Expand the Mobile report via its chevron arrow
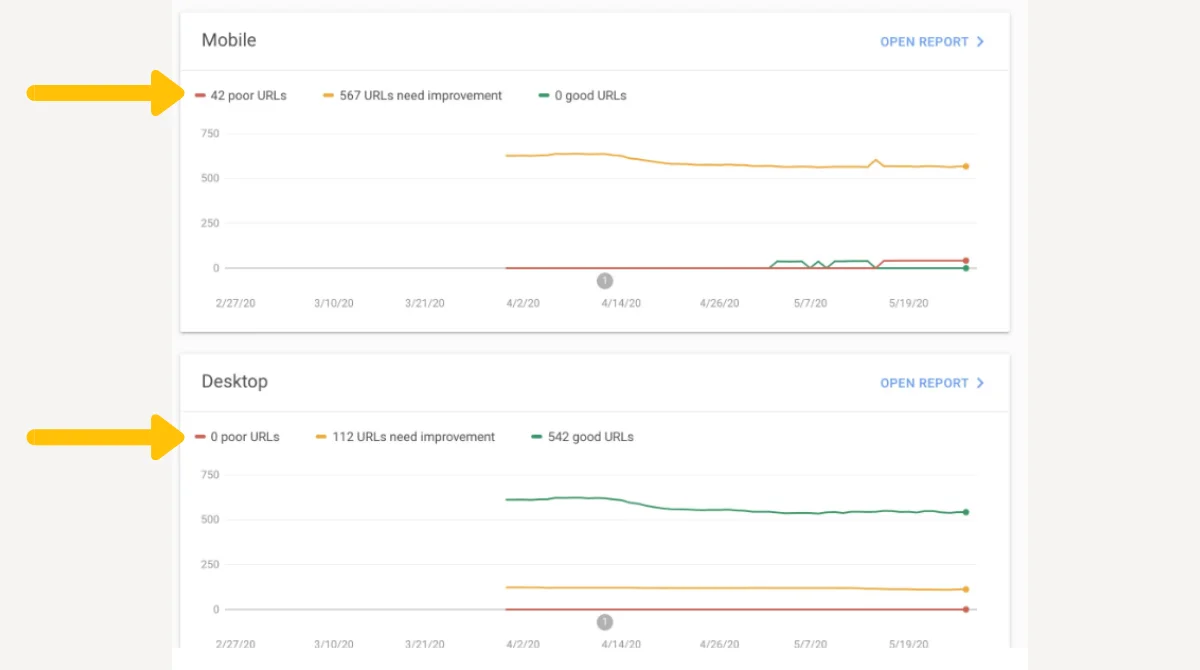This screenshot has width=1200, height=670. click(x=980, y=42)
